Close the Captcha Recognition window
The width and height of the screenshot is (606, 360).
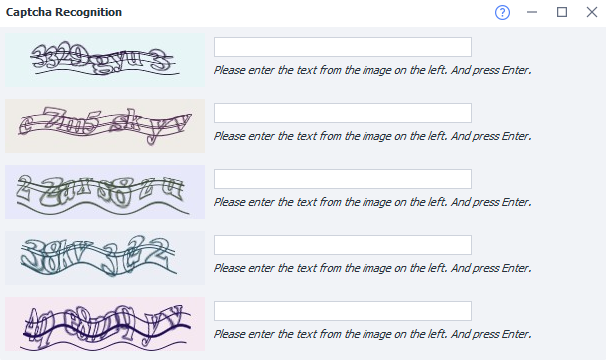click(592, 12)
